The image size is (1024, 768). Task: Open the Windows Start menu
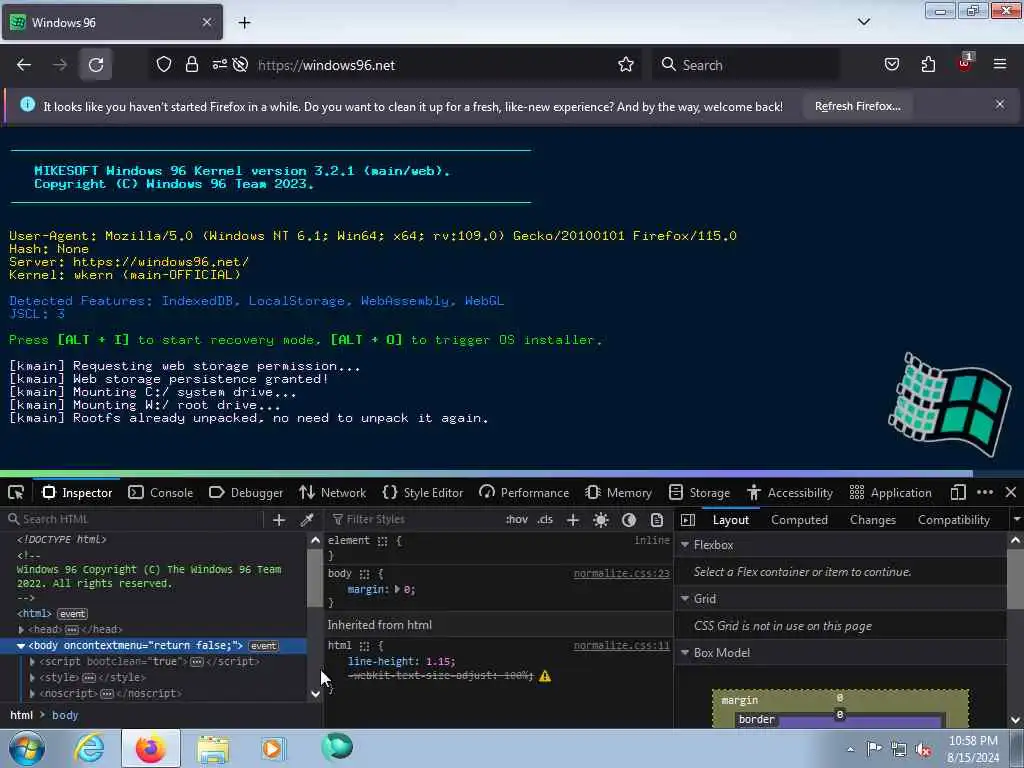(27, 748)
